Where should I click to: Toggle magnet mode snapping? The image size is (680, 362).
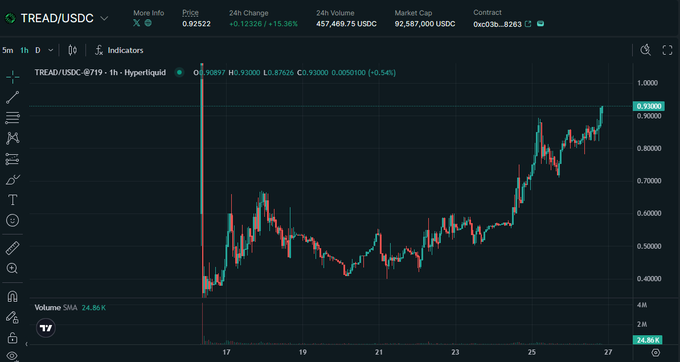13,297
